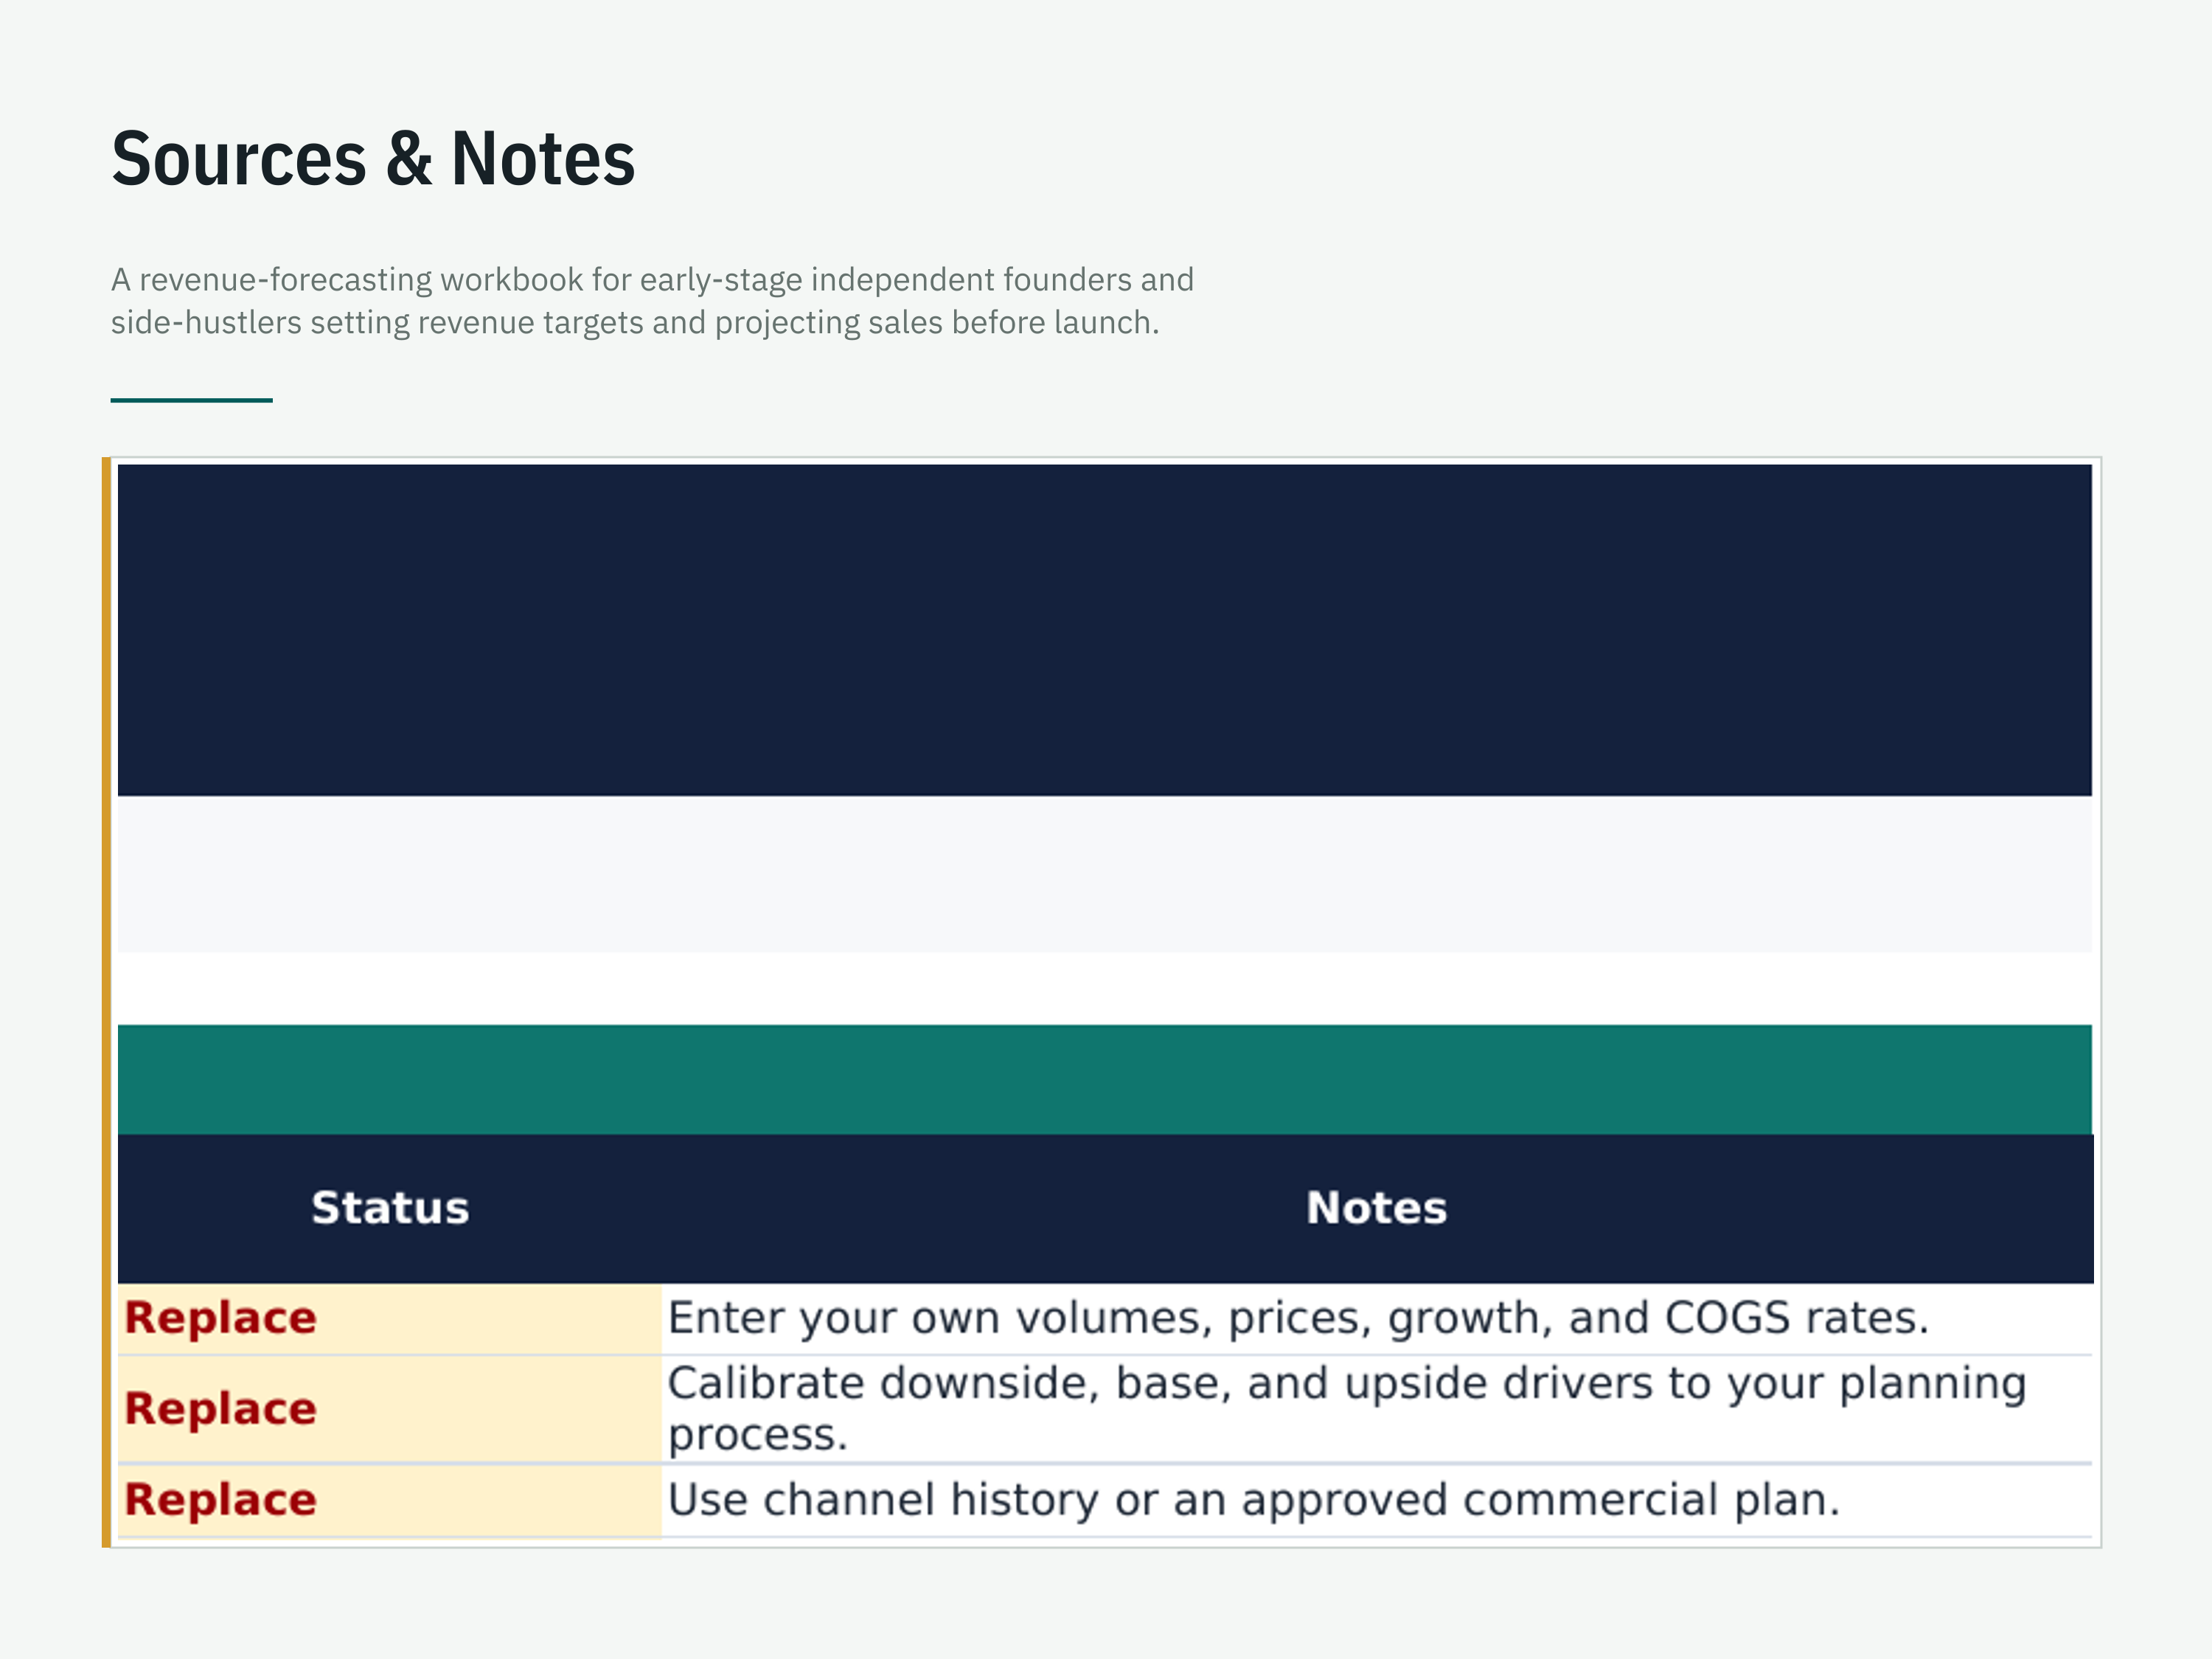Select the revenue-forecasting workbook description text
Viewport: 2212px width, 1659px height.
(x=652, y=301)
